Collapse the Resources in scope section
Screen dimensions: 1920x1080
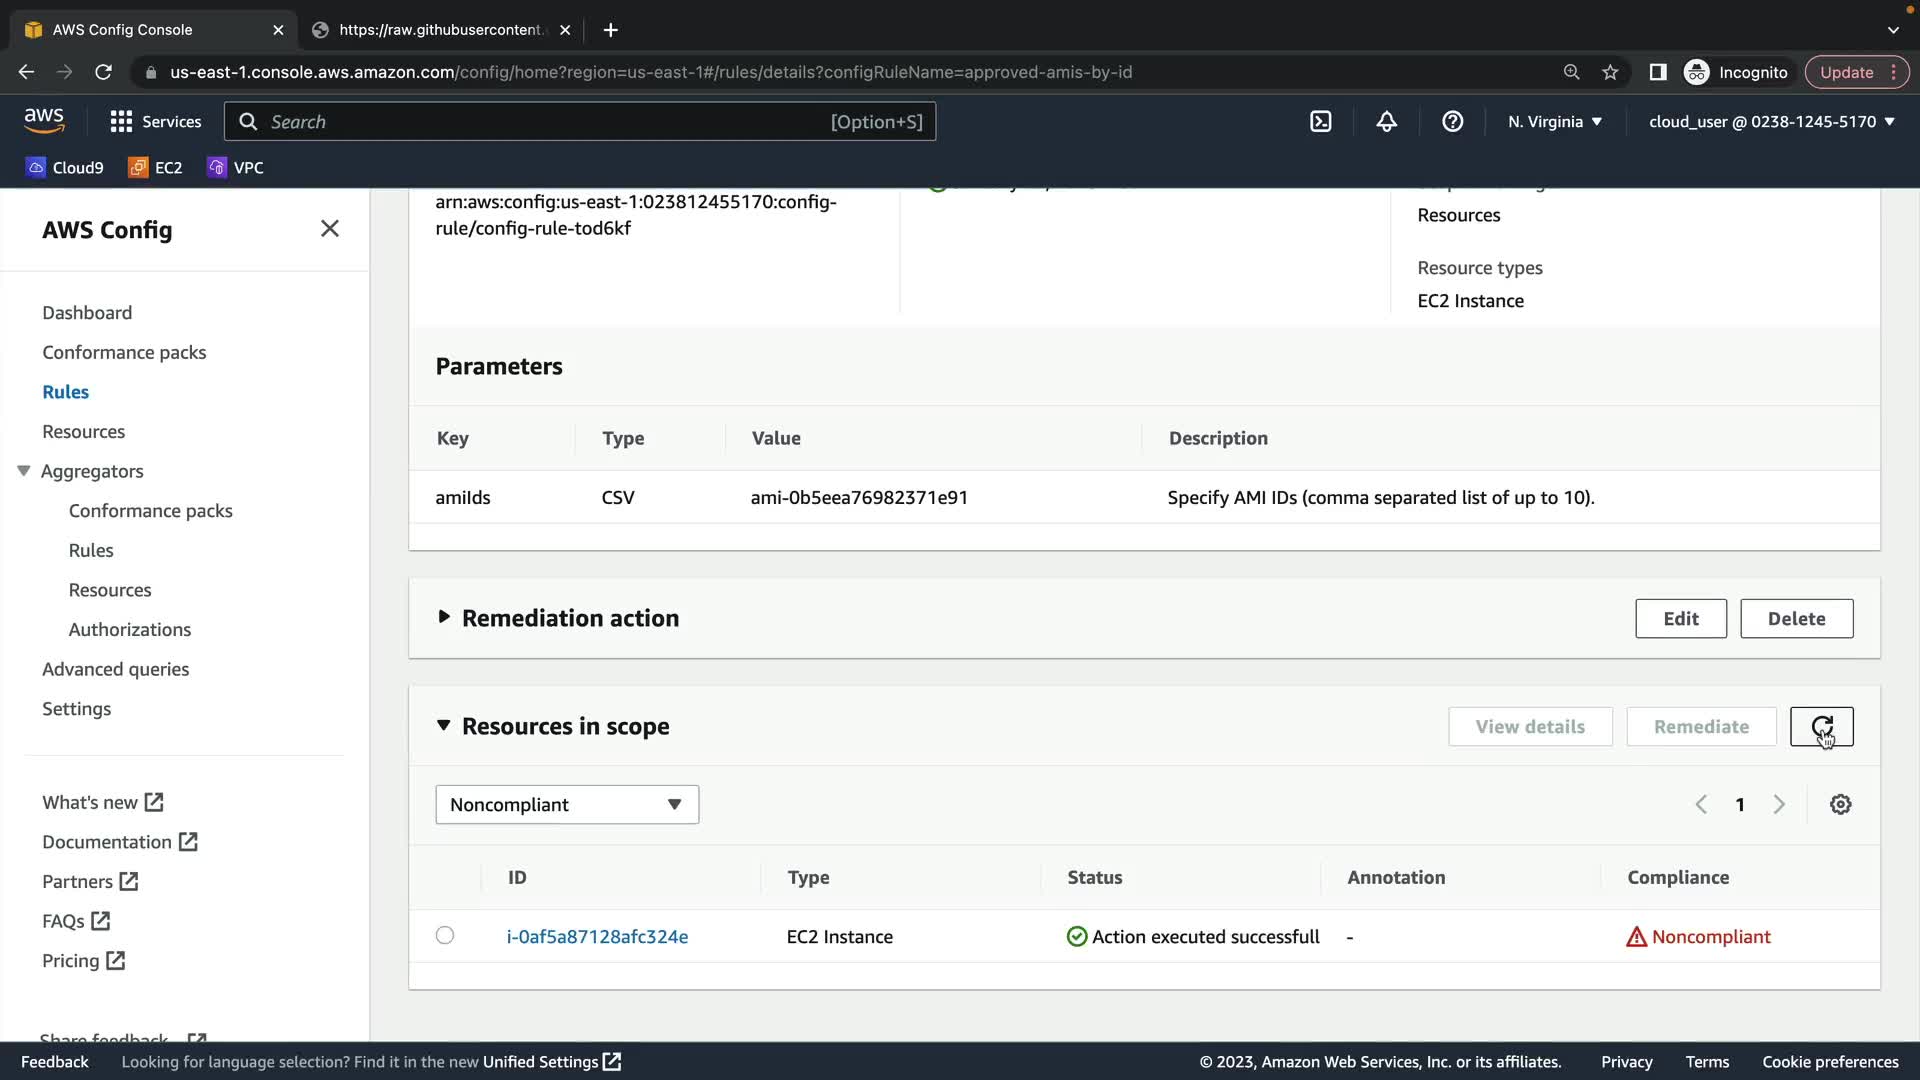pyautogui.click(x=444, y=726)
